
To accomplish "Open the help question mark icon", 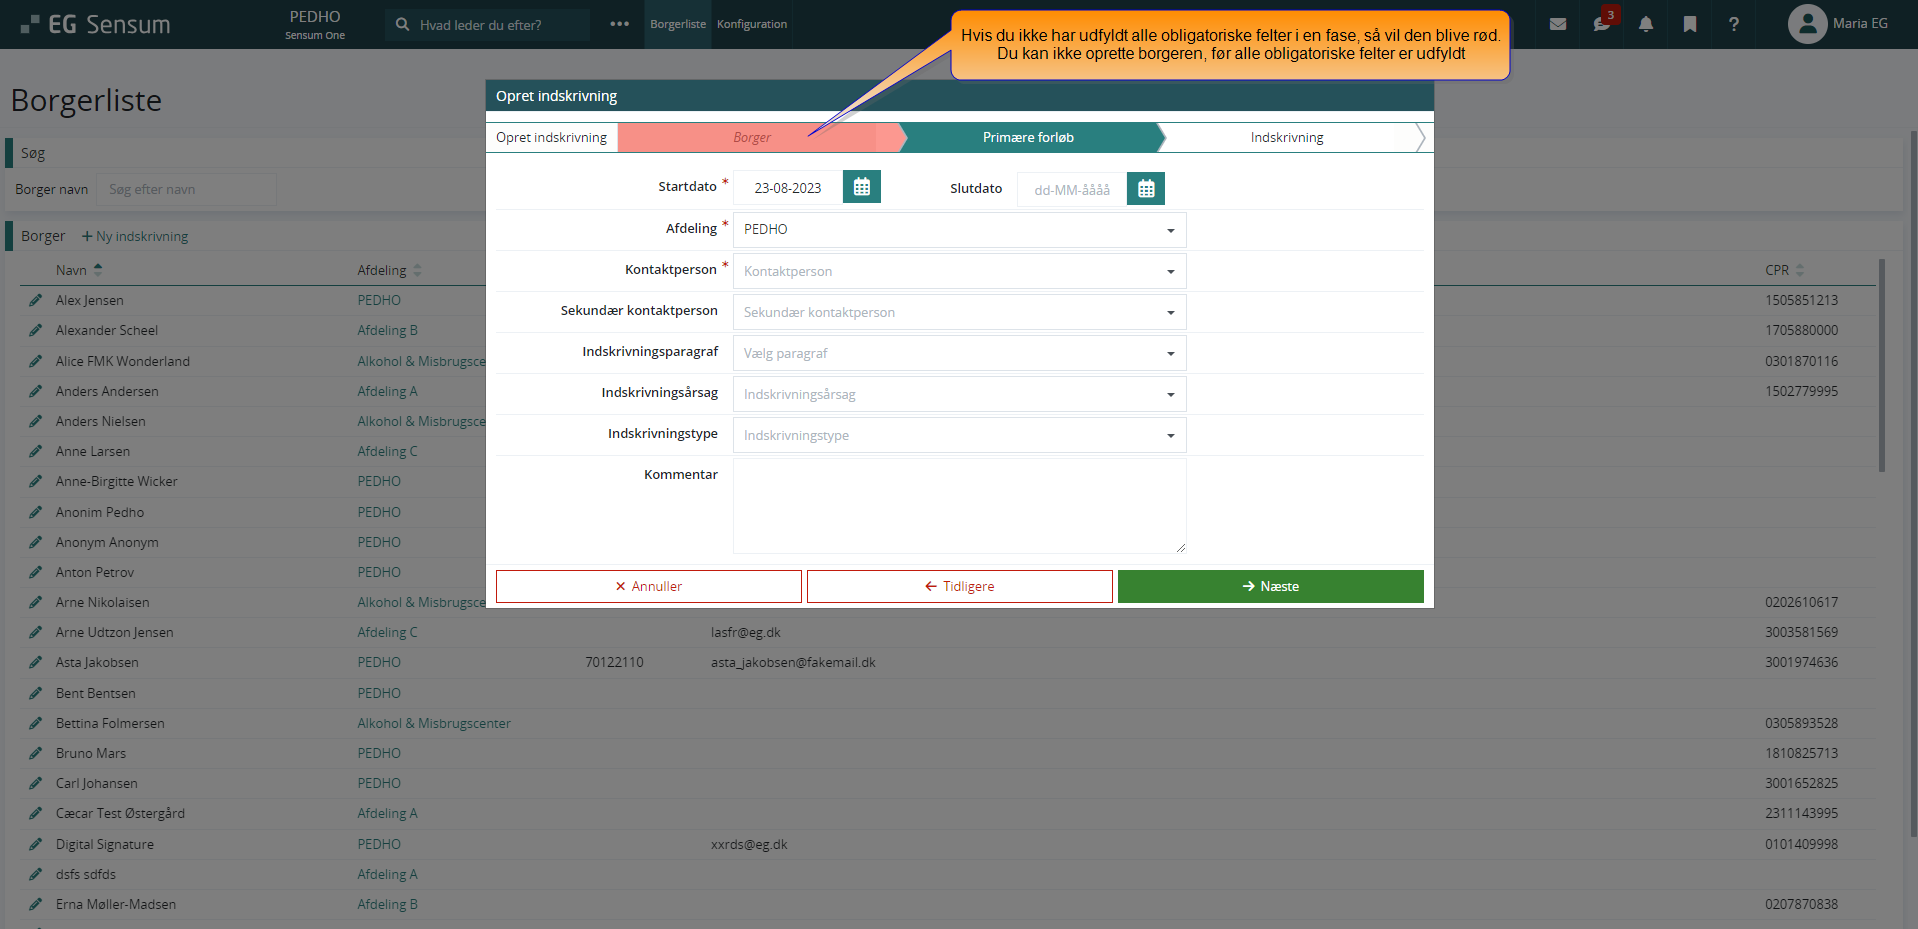I will [1733, 24].
